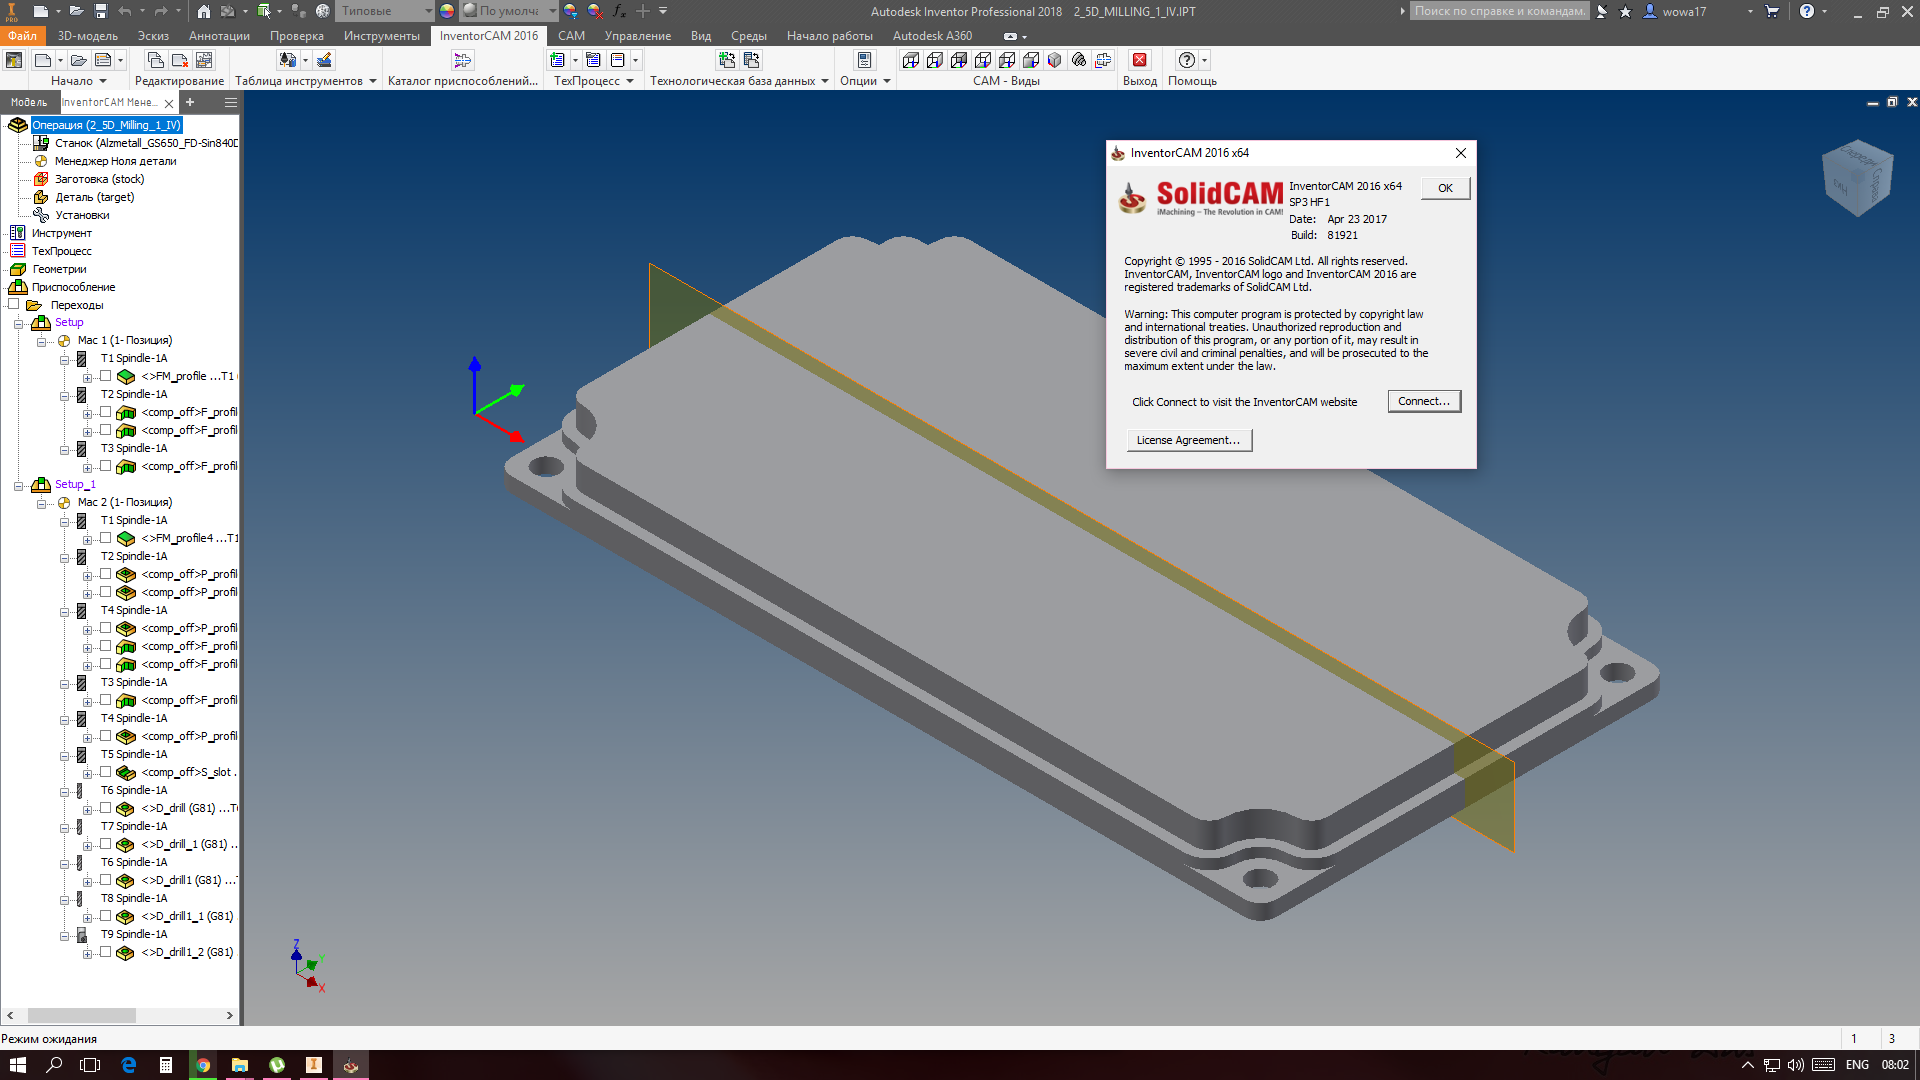1920x1080 pixels.
Task: Open the browser panel menu icon
Action: (231, 102)
